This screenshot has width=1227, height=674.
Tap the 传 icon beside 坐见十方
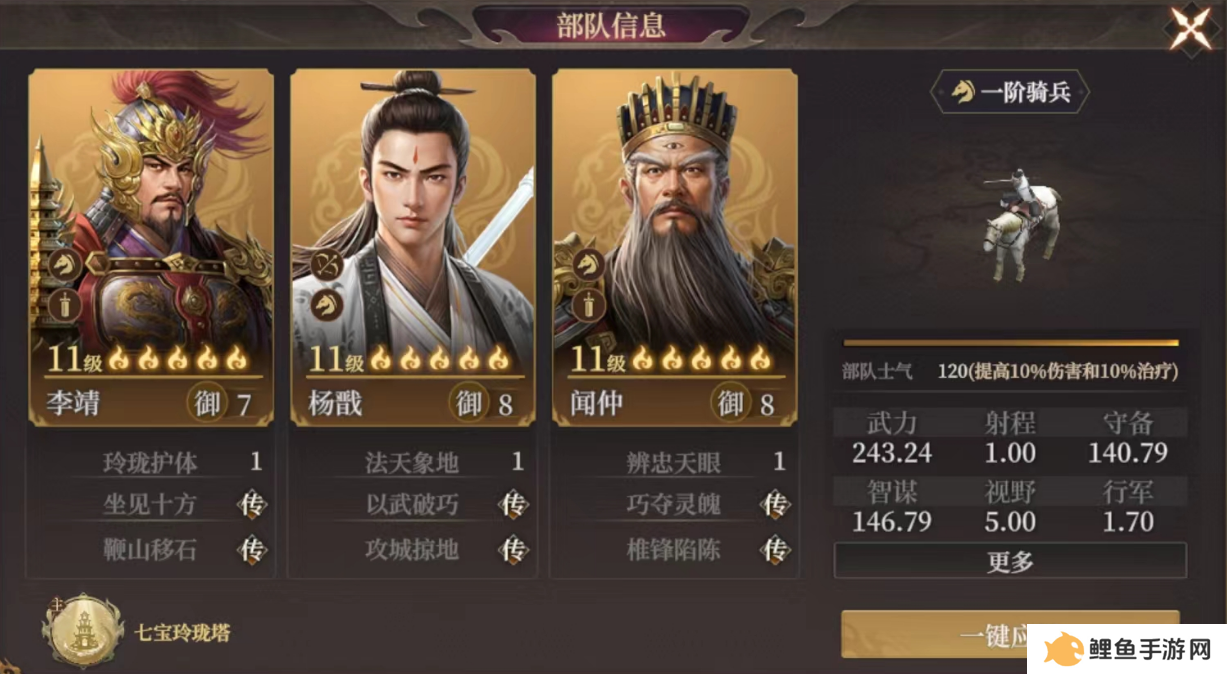pyautogui.click(x=252, y=505)
